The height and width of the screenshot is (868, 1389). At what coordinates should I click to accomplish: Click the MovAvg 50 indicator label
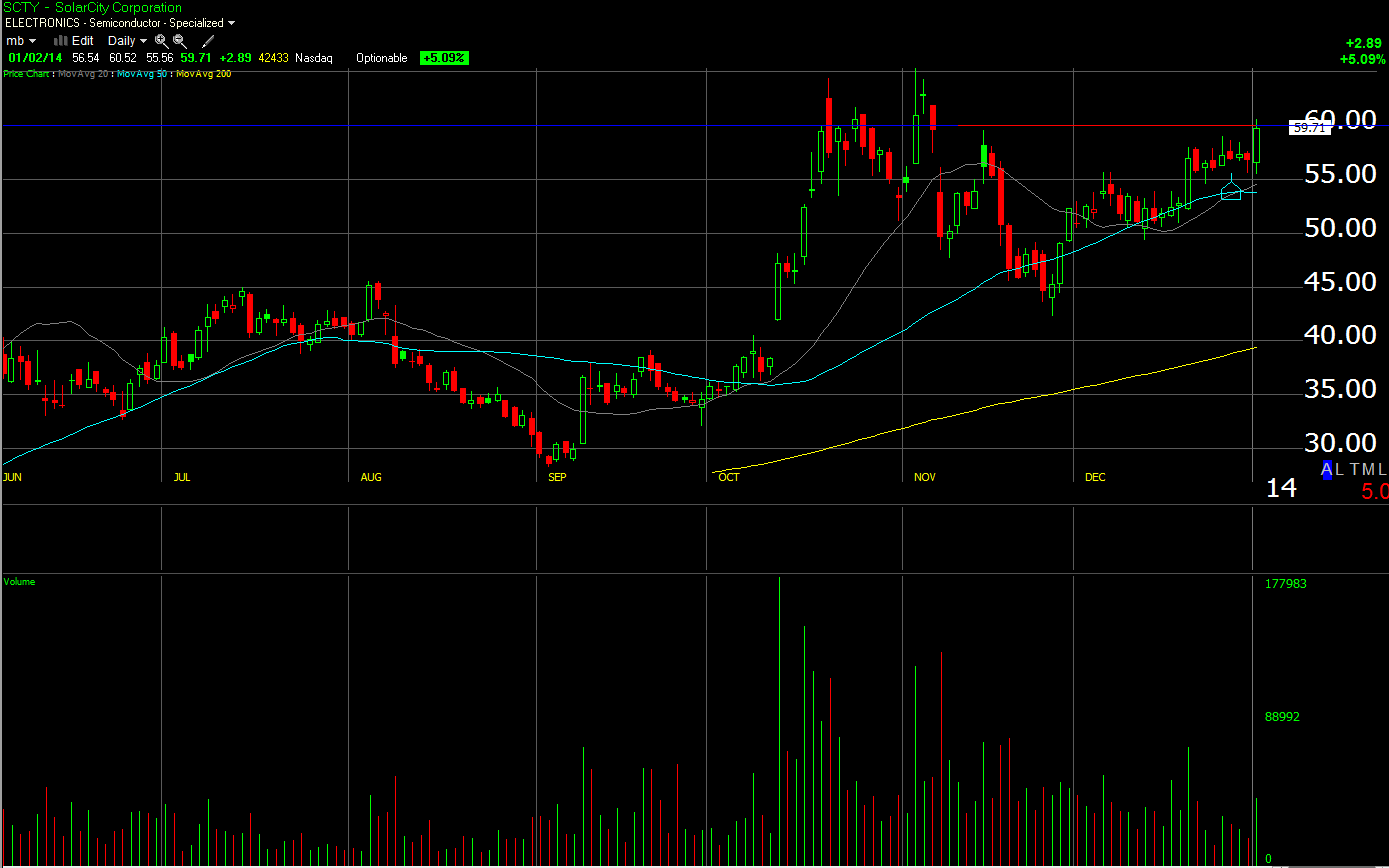coord(142,74)
